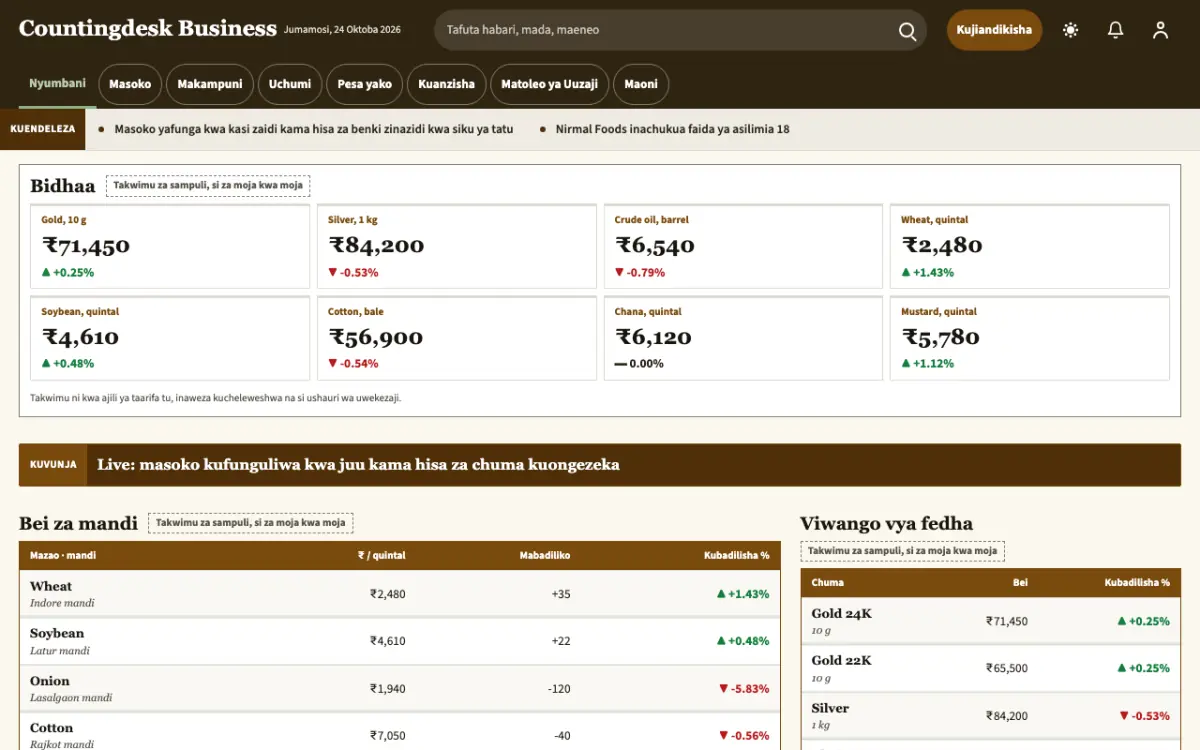The width and height of the screenshot is (1200, 750).
Task: Click the sample-data badge beside Bidhaa
Action: coord(208,186)
